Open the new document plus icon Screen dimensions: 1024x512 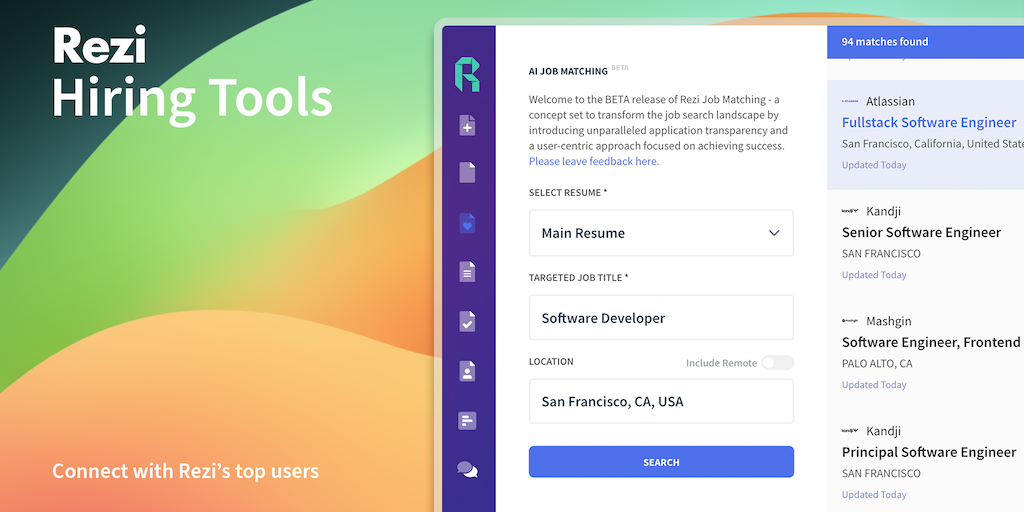click(467, 125)
